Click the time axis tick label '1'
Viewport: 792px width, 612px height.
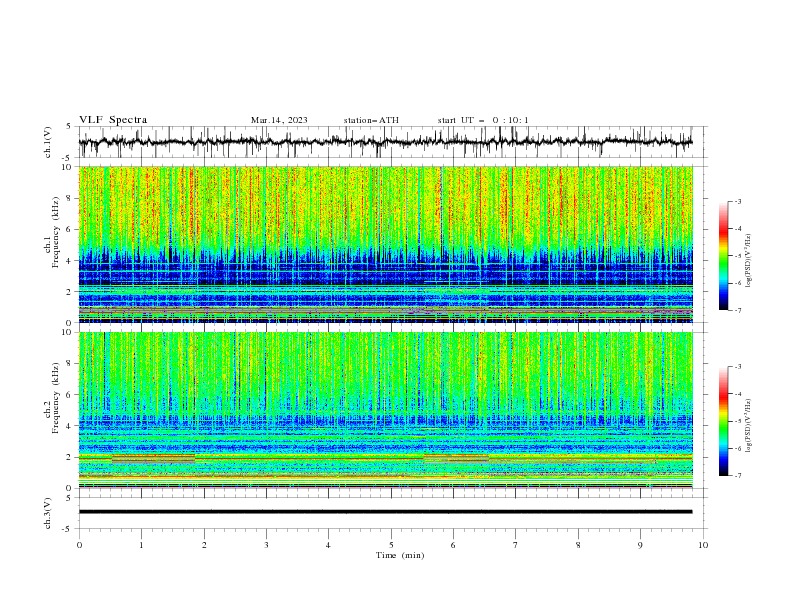(x=141, y=545)
